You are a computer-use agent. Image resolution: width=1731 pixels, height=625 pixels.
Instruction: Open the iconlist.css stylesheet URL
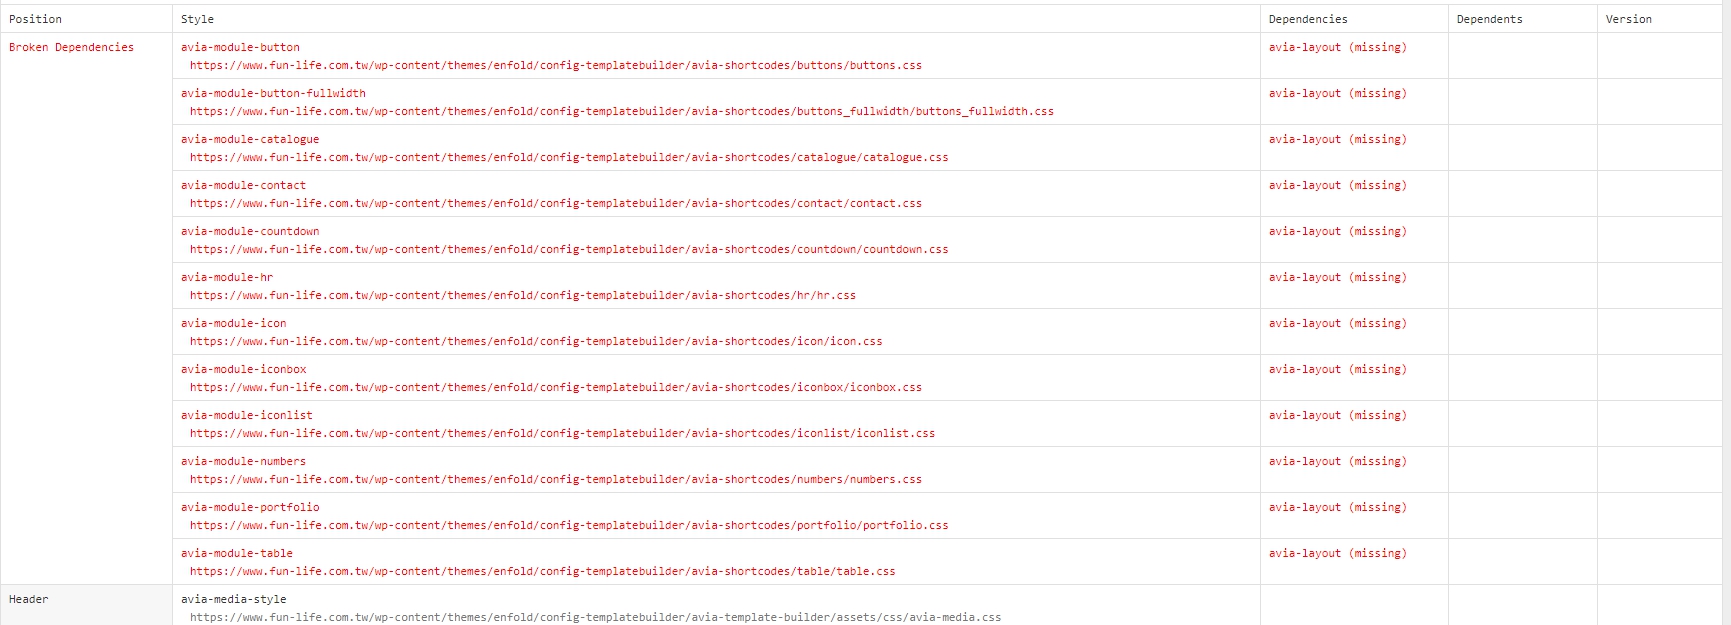562,434
